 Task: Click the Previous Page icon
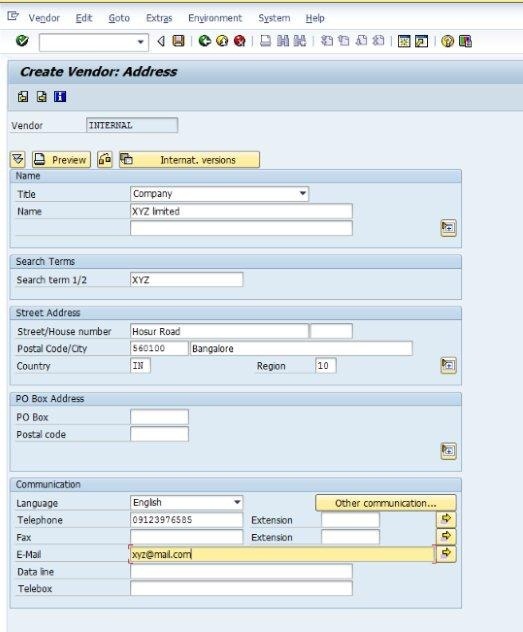coord(344,41)
